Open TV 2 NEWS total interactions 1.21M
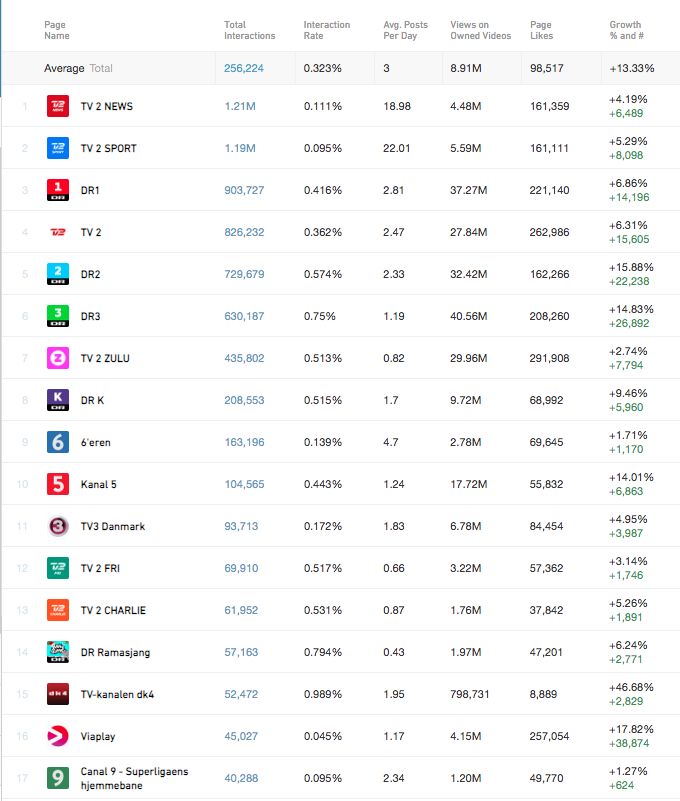 click(240, 106)
